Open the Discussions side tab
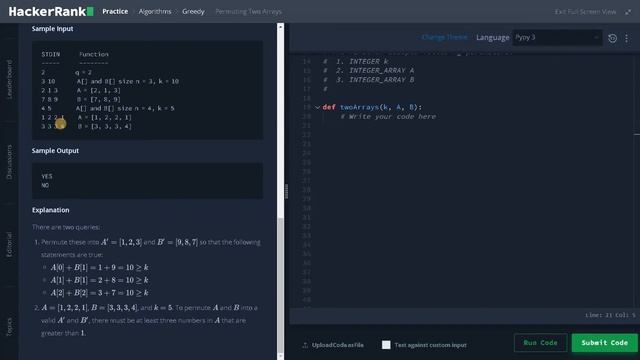 coord(9,162)
